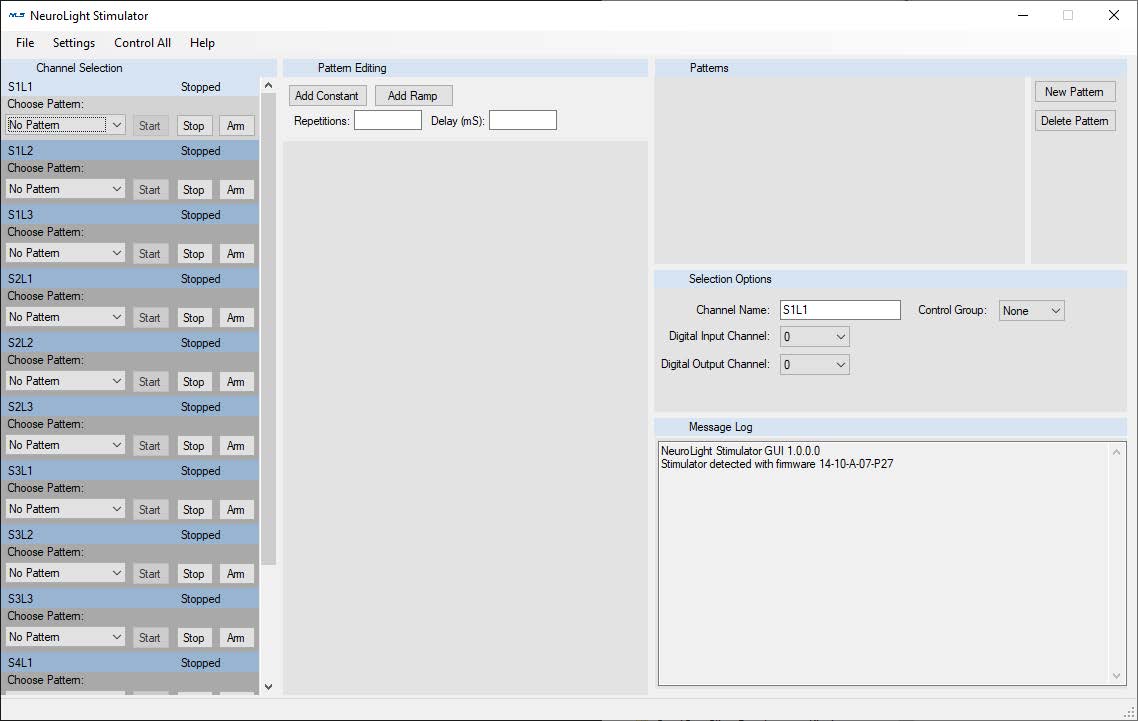
Task: Open the Control Group dropdown
Action: point(1031,311)
